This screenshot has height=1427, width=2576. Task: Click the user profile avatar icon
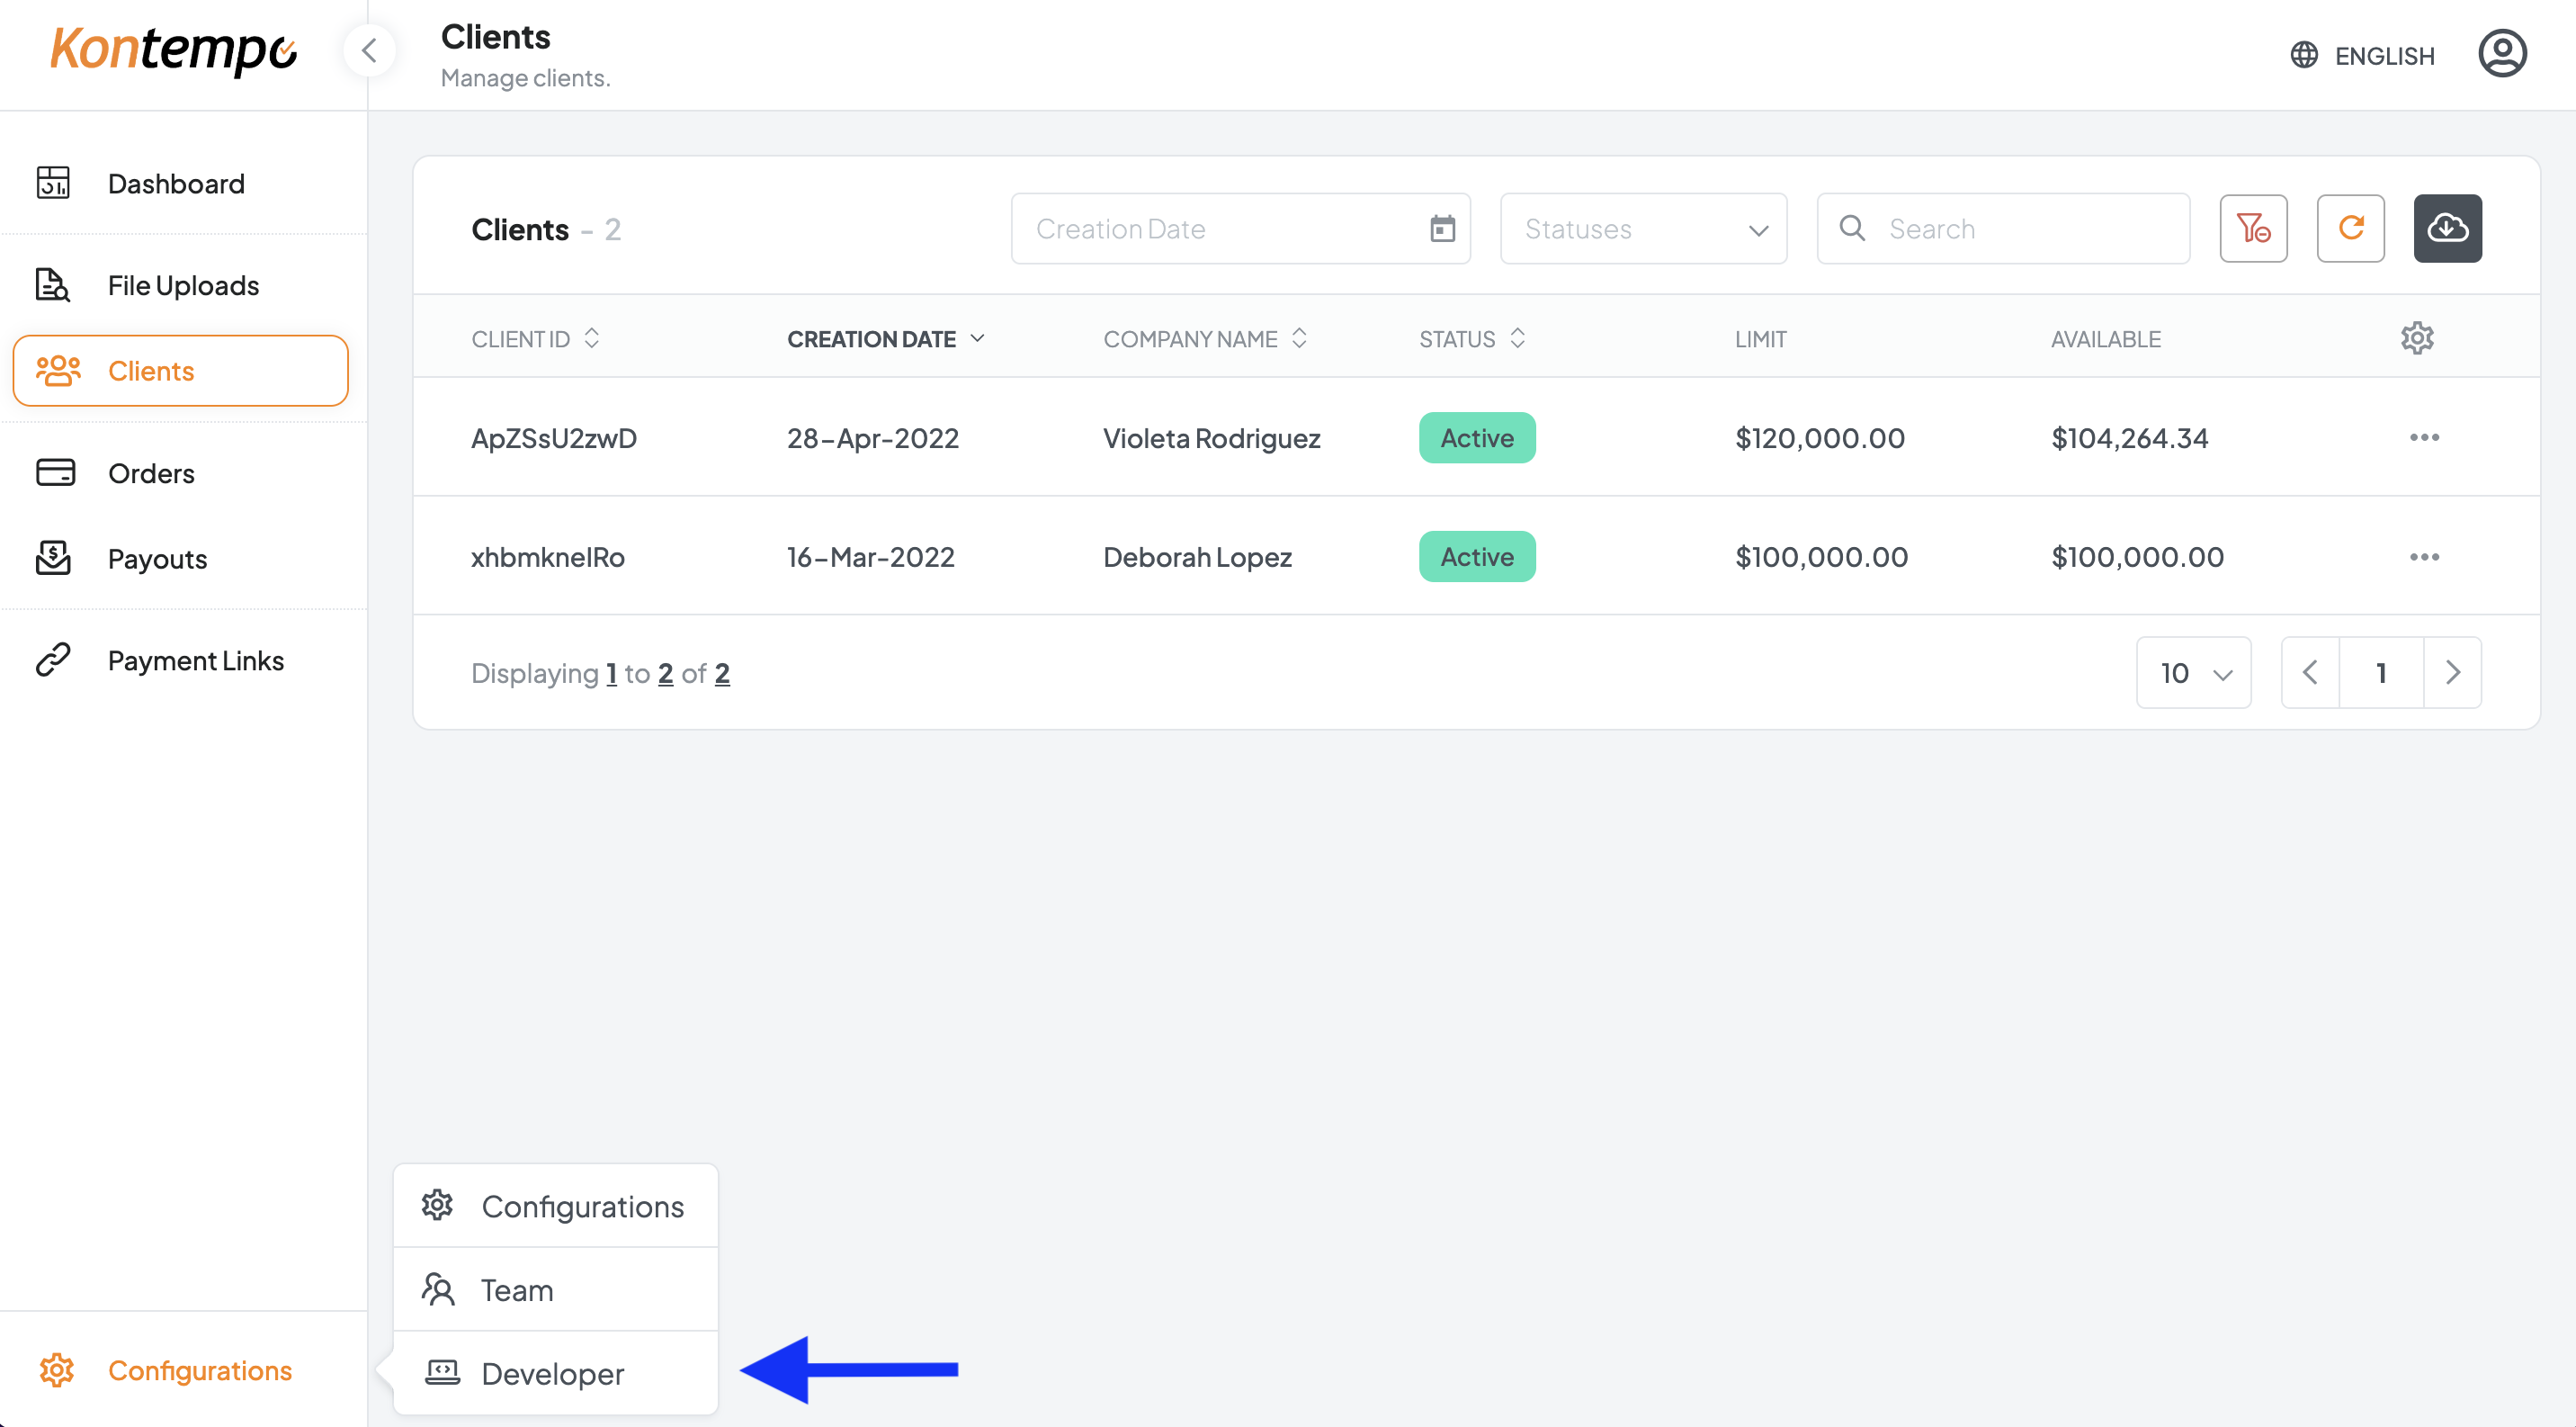click(2501, 54)
